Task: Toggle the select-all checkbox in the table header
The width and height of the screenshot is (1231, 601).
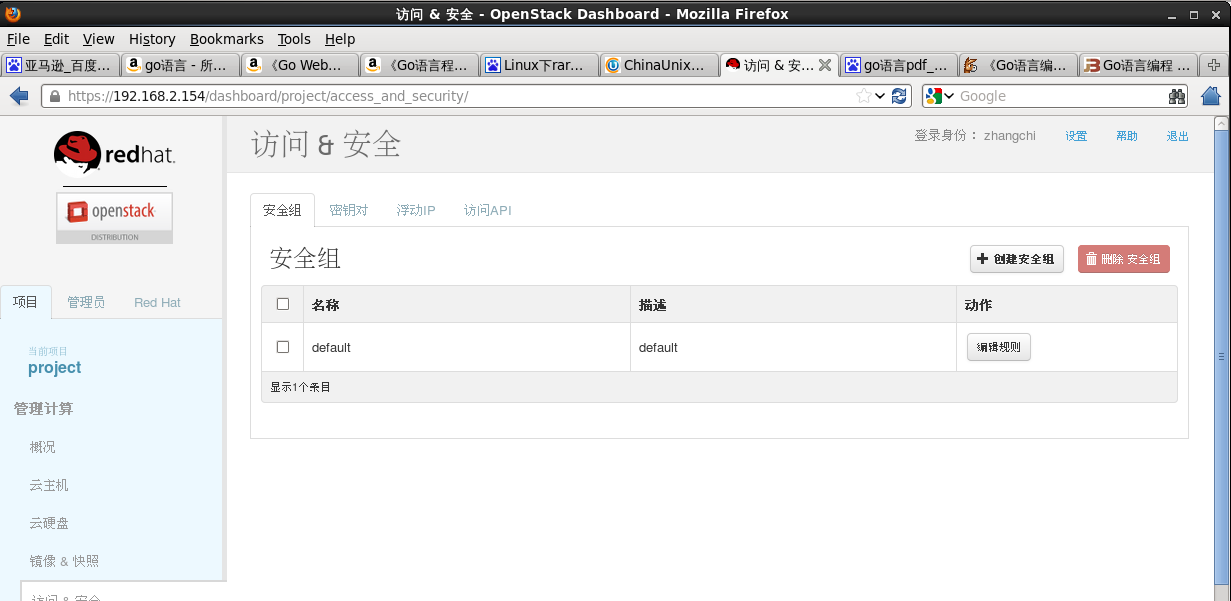Action: click(283, 305)
